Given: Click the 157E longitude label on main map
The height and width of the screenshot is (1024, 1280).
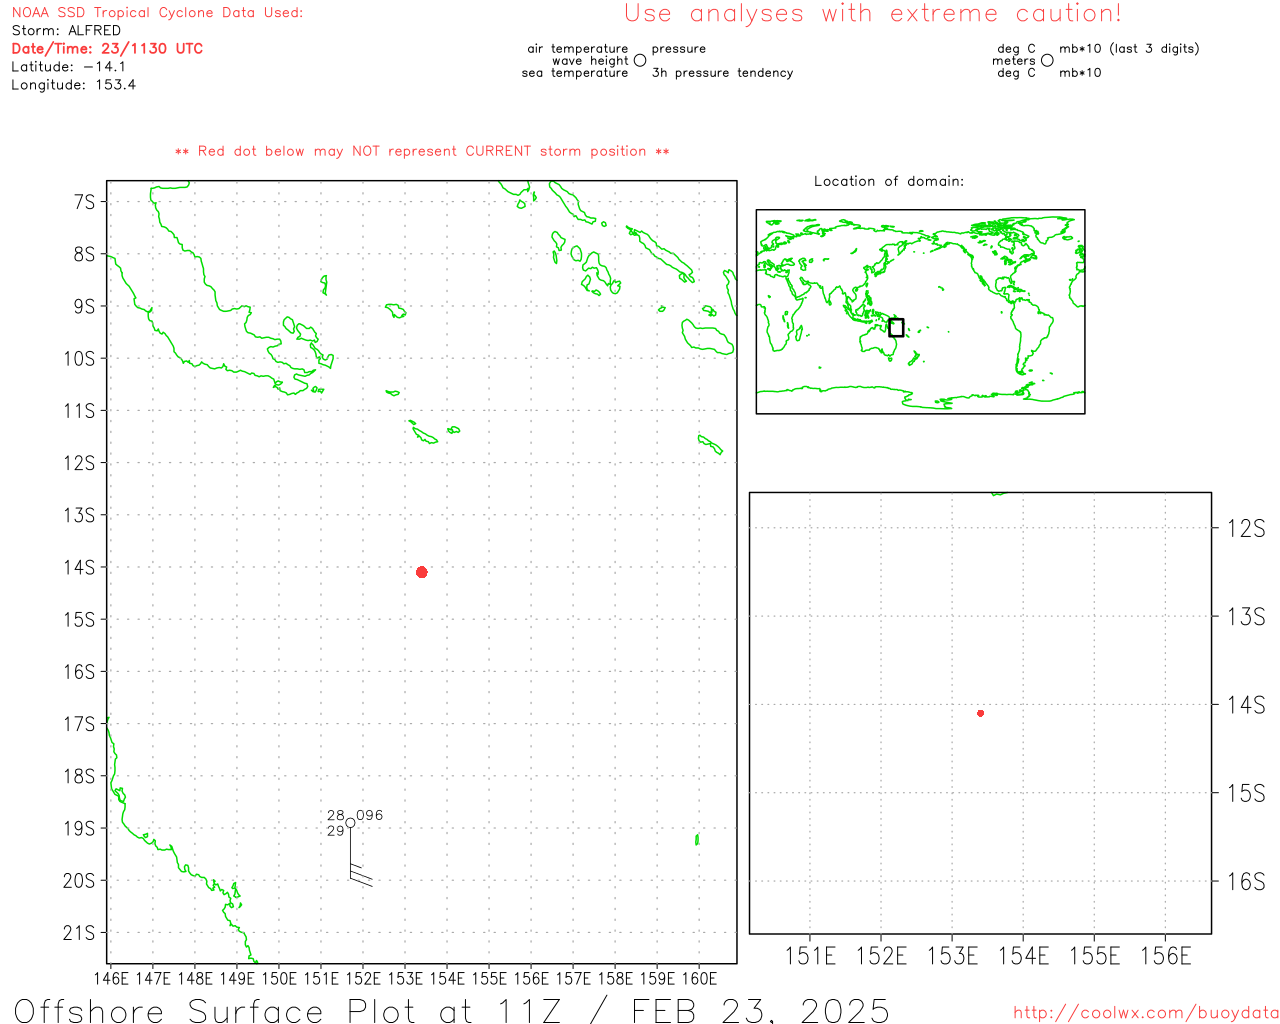Looking at the screenshot, I should tap(573, 978).
